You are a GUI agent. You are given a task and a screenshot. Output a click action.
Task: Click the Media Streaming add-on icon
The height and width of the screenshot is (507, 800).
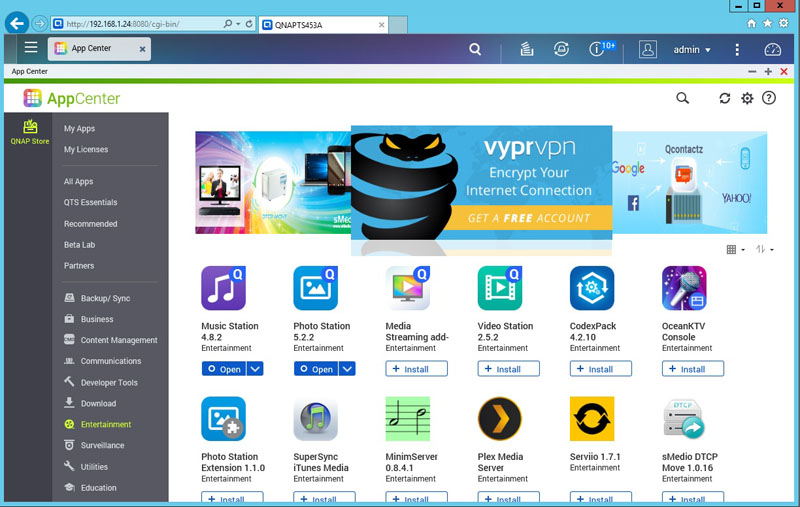click(408, 288)
